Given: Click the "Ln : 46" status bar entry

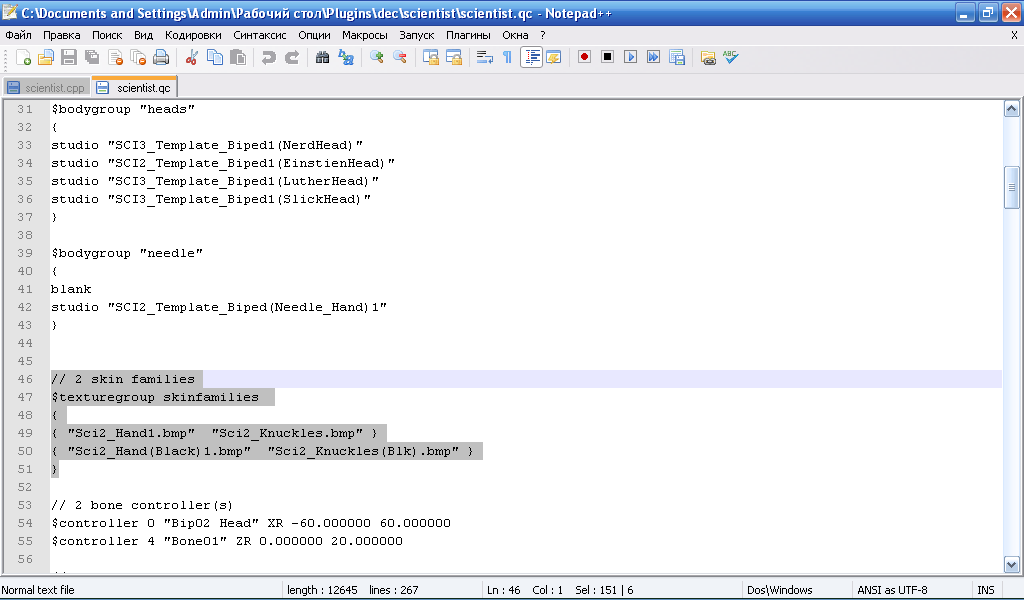Looking at the screenshot, I should pos(504,590).
